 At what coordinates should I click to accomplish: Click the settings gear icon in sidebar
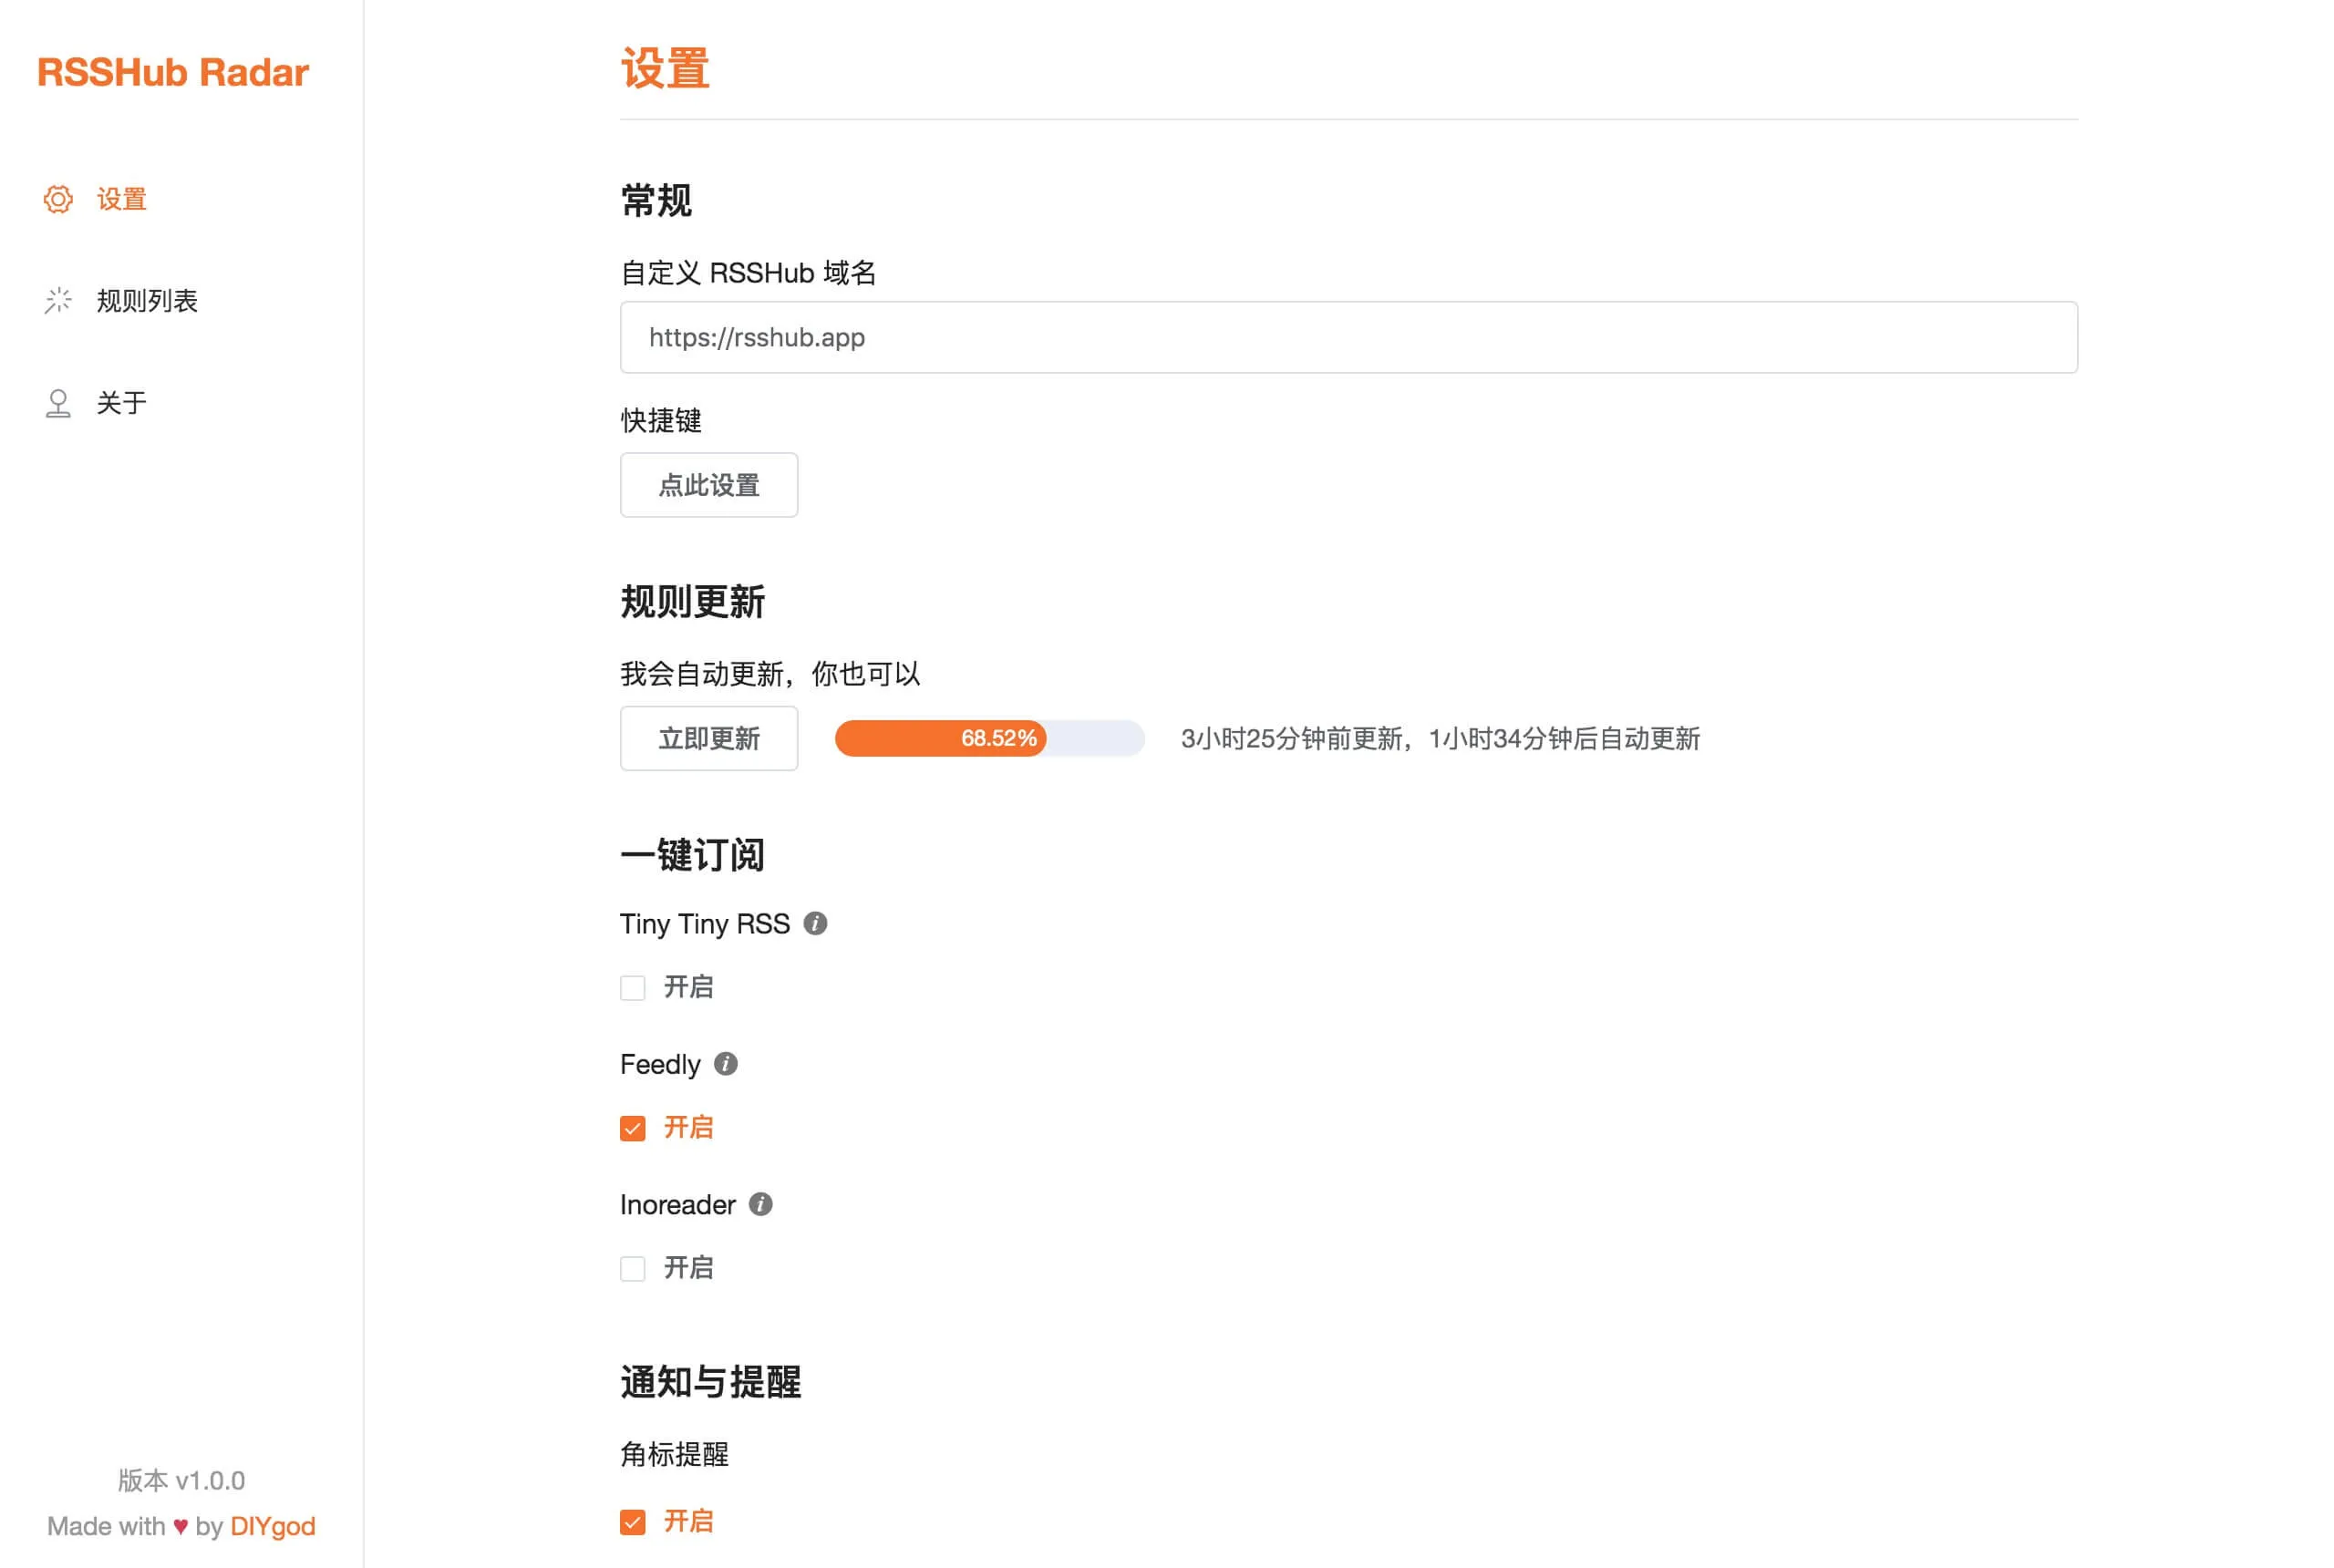tap(58, 199)
